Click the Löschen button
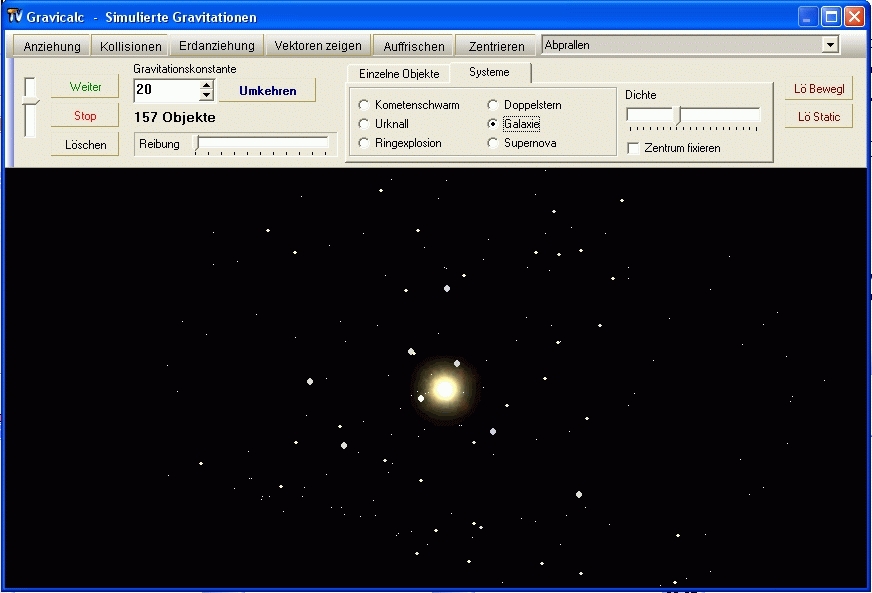This screenshot has height=593, width=872. click(x=85, y=145)
